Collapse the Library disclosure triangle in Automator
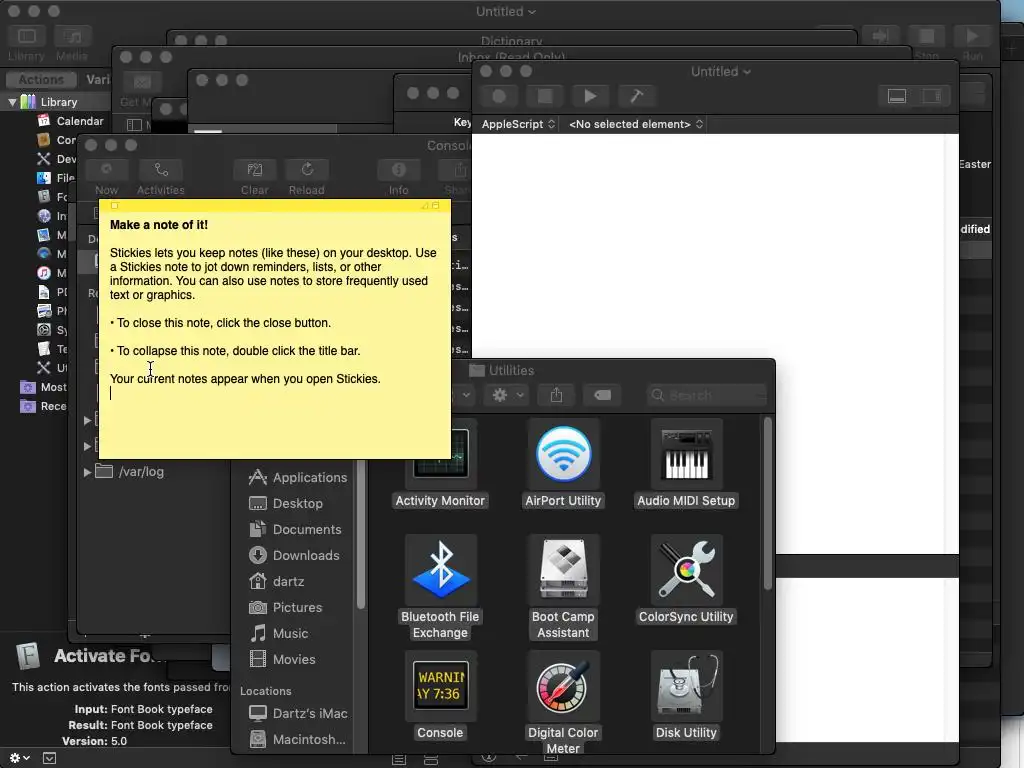The image size is (1024, 768). click(12, 102)
